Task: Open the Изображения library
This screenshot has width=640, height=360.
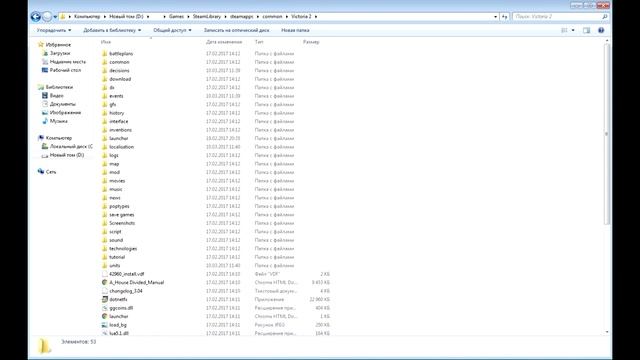Action: coord(65,113)
